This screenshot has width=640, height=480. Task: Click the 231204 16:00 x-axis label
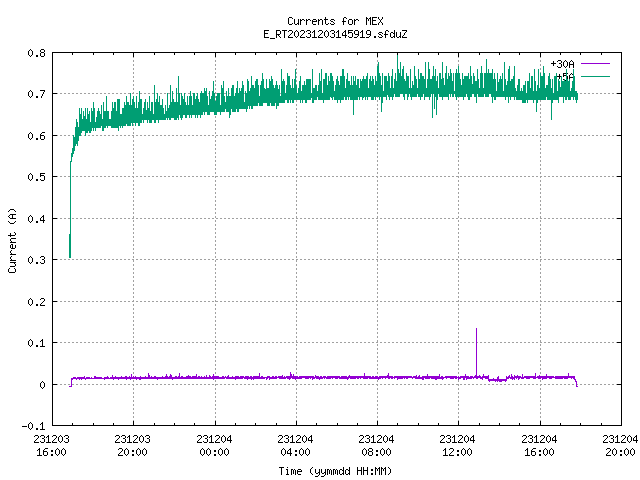click(539, 446)
